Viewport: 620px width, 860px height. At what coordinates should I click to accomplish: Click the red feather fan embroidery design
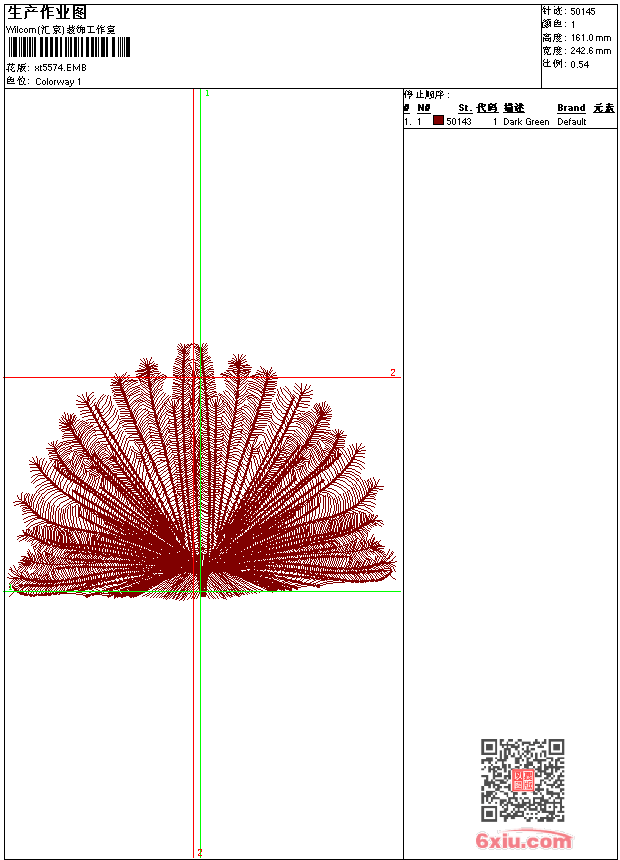click(200, 480)
